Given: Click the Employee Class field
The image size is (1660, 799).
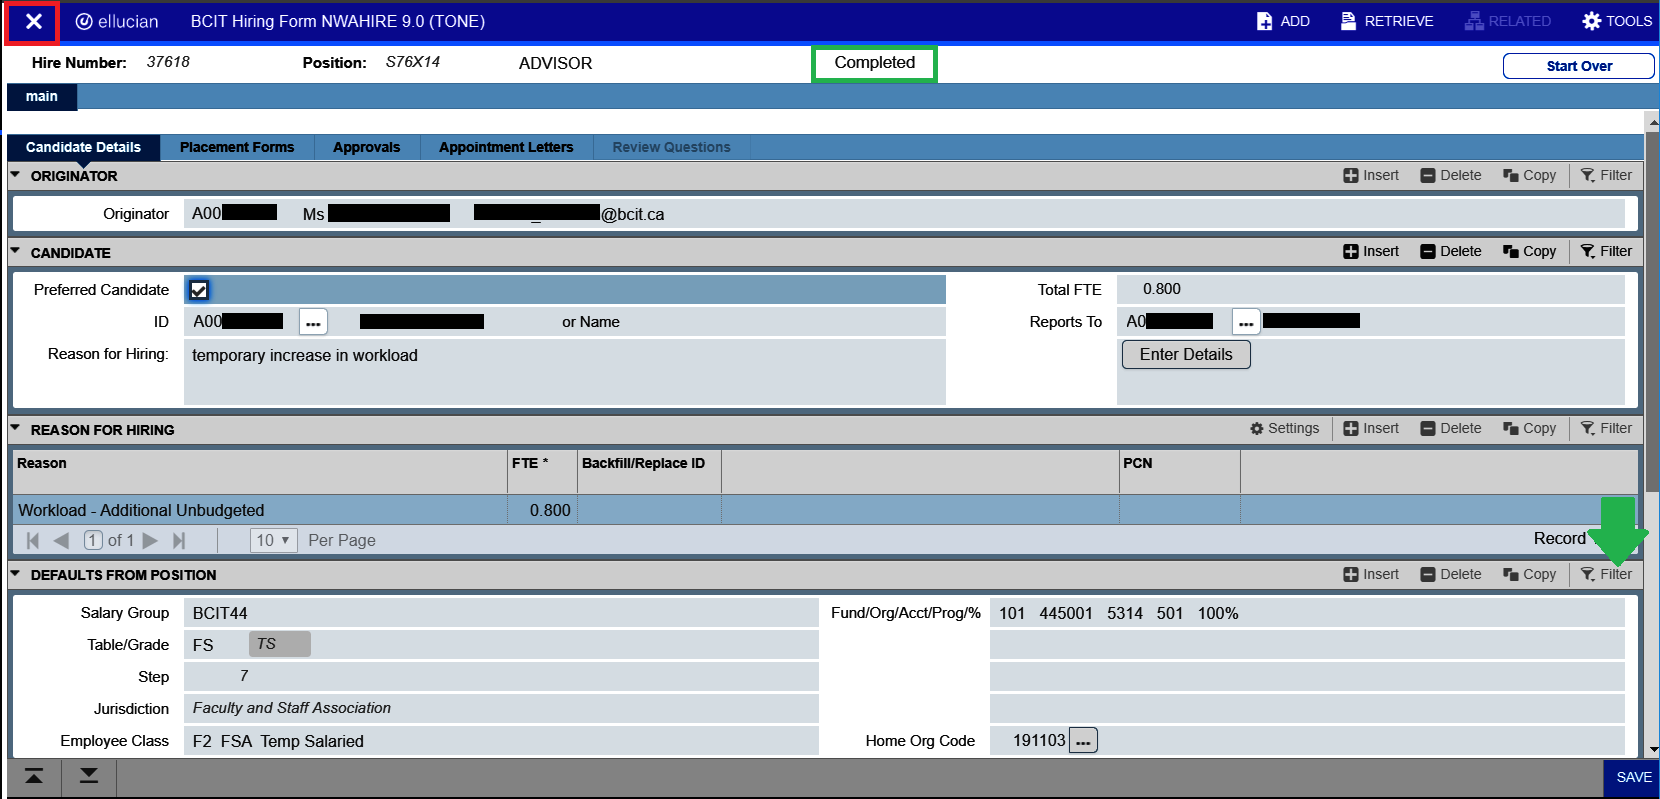Looking at the screenshot, I should point(501,741).
